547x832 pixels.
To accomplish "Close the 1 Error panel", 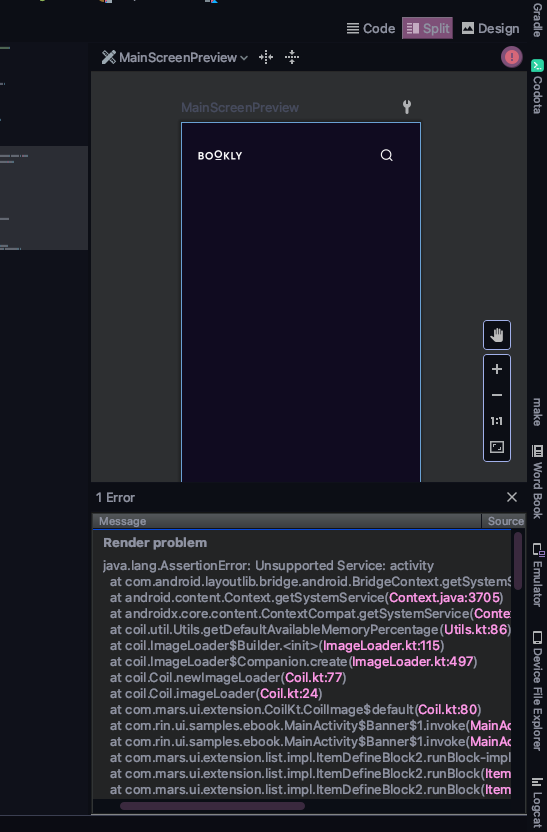I will [511, 497].
